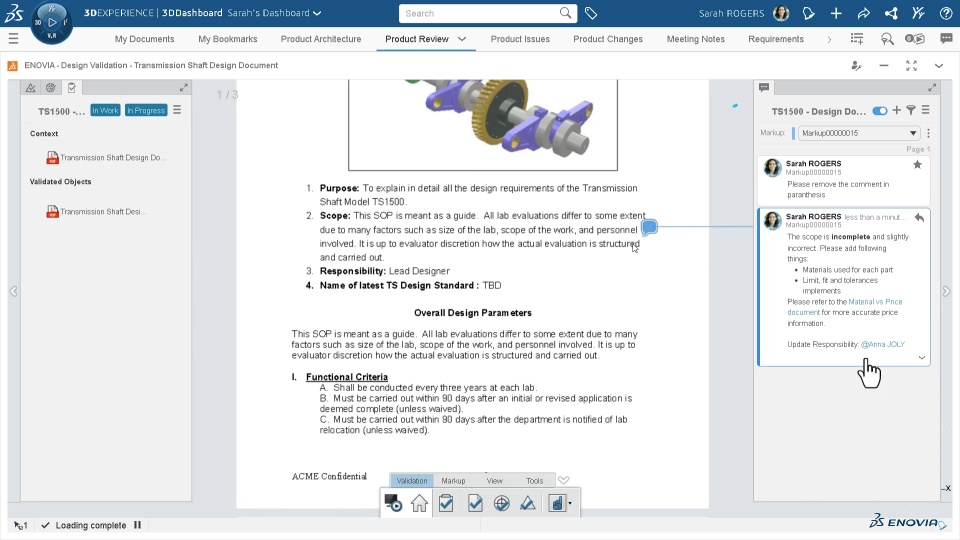Click the home icon in bottom toolbar
Image resolution: width=960 pixels, height=540 pixels.
pos(419,503)
